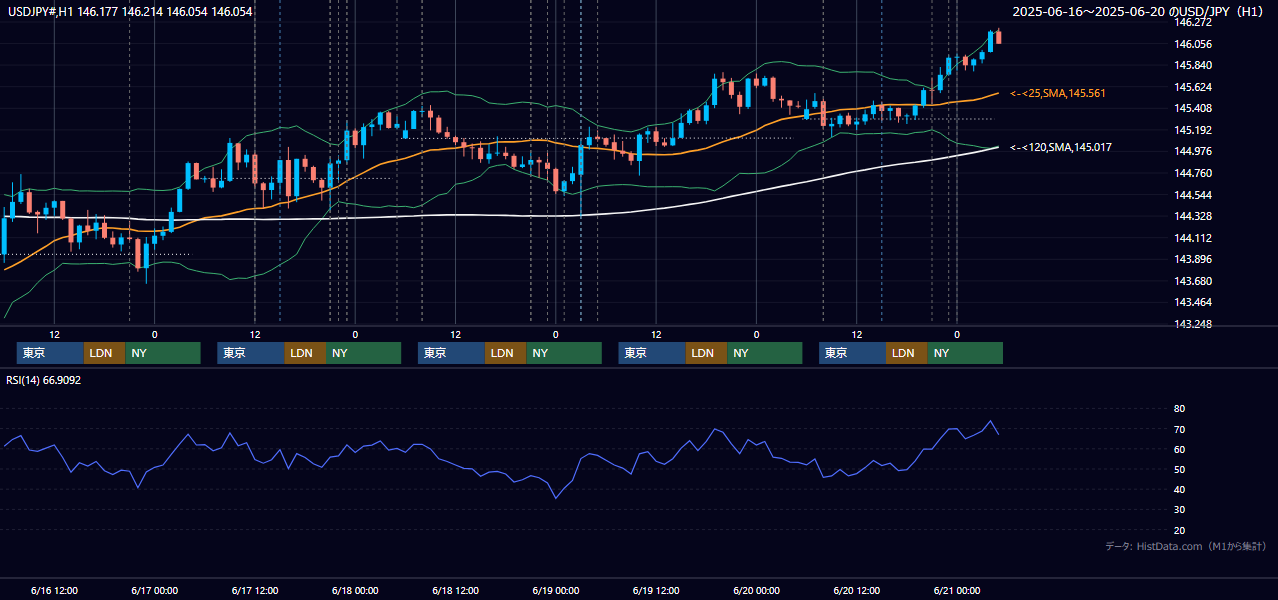The height and width of the screenshot is (600, 1278).
Task: Click the 144.760 price axis label
Action: [x=1193, y=173]
